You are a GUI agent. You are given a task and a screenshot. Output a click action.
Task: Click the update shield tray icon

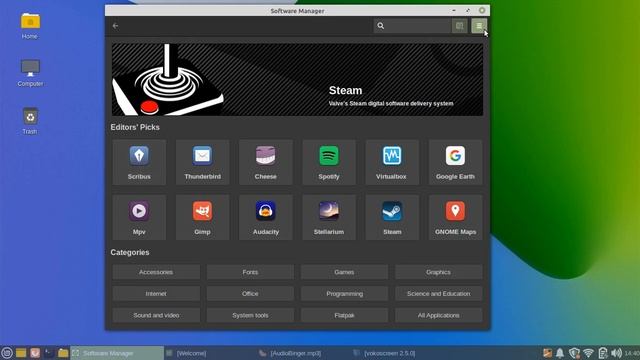(x=574, y=353)
